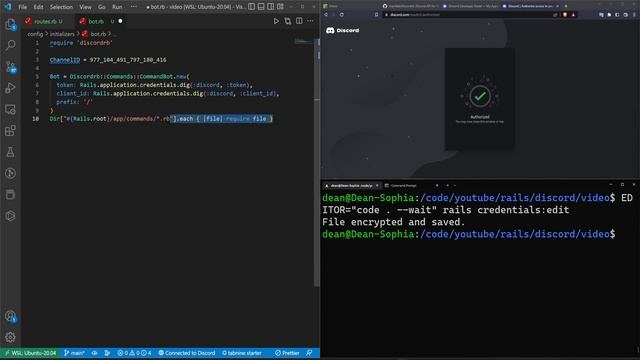Open the Manage gear menu
This screenshot has height=360, width=640.
(10, 337)
